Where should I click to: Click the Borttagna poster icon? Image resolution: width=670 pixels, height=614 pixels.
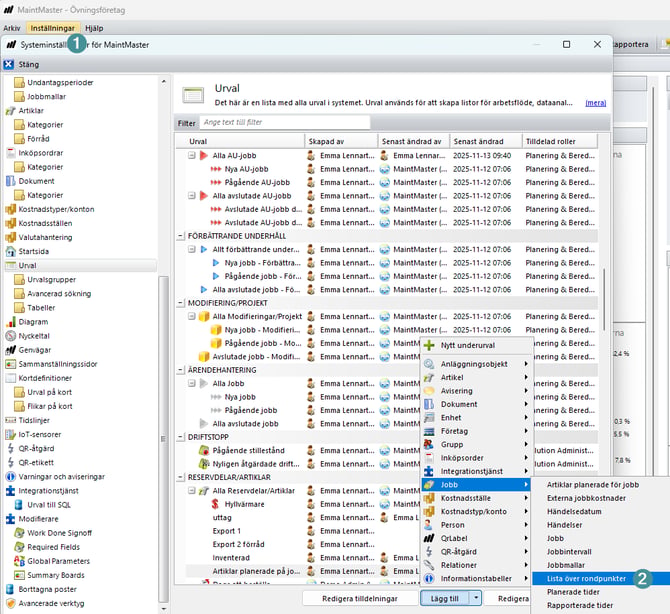coord(10,590)
